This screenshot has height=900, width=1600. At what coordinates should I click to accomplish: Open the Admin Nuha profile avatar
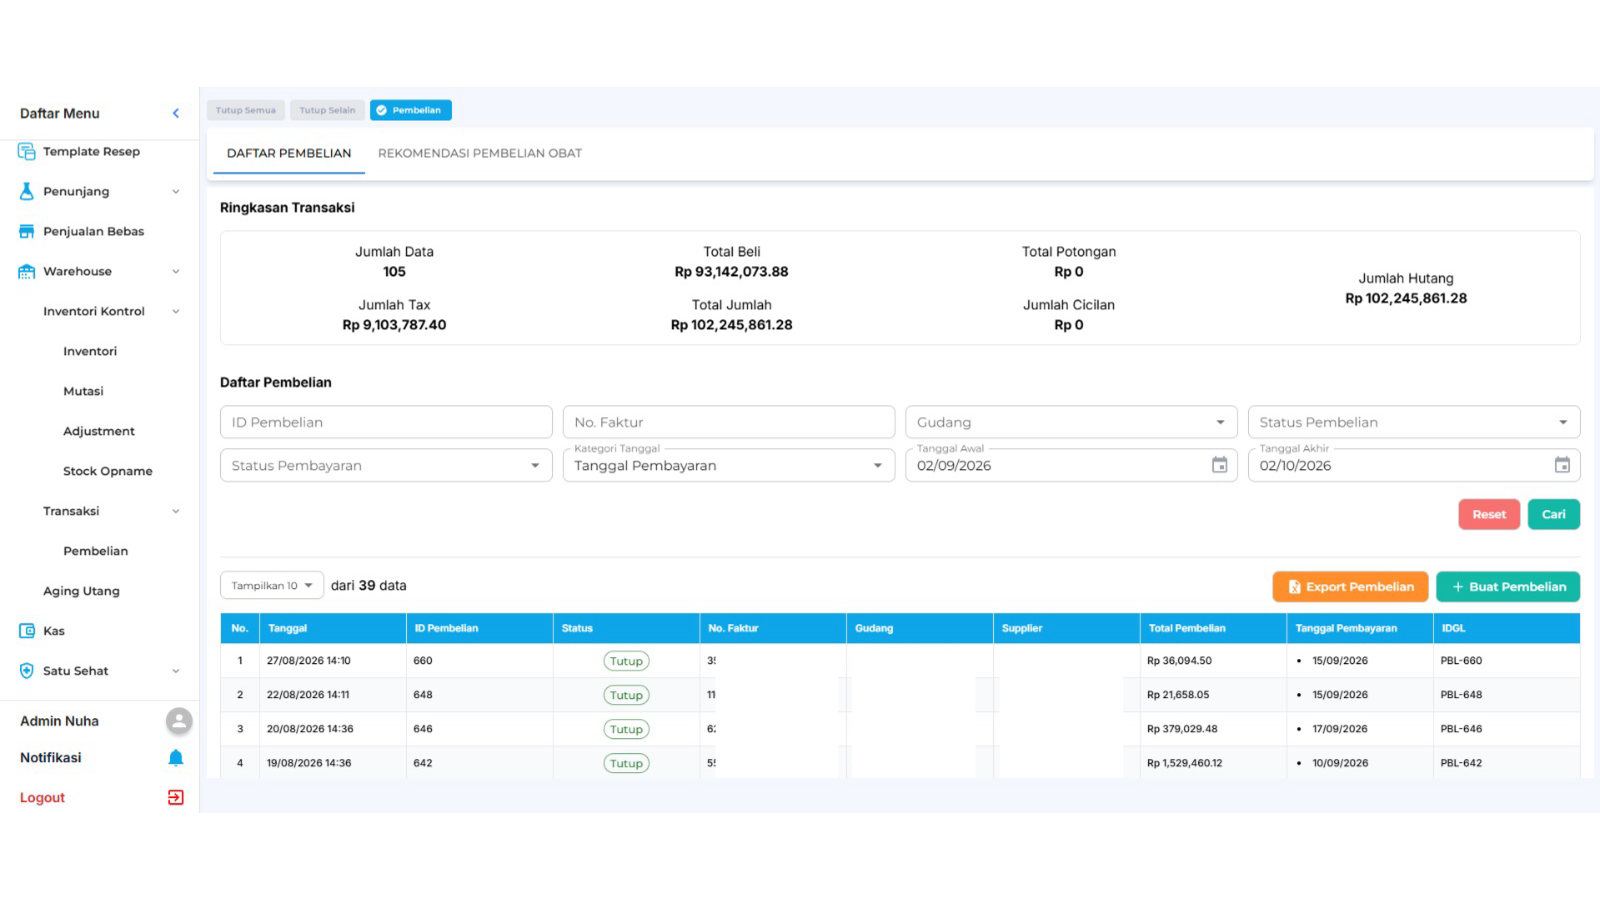[179, 721]
